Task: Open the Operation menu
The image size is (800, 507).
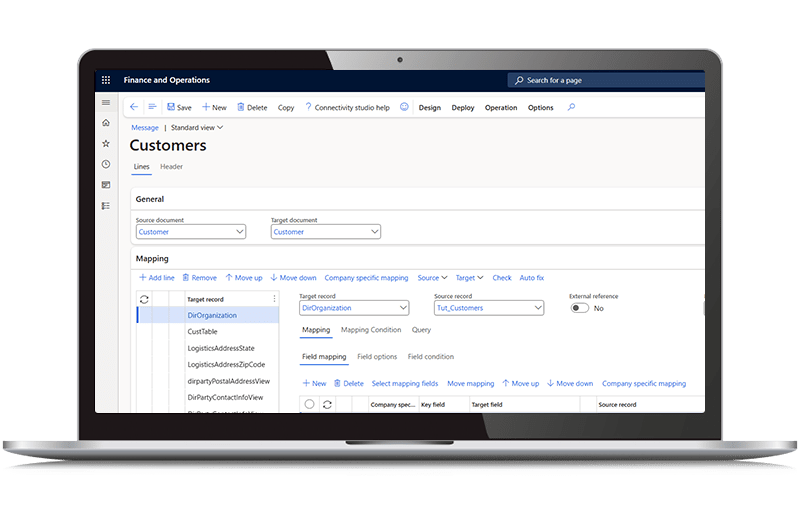Action: [x=501, y=108]
